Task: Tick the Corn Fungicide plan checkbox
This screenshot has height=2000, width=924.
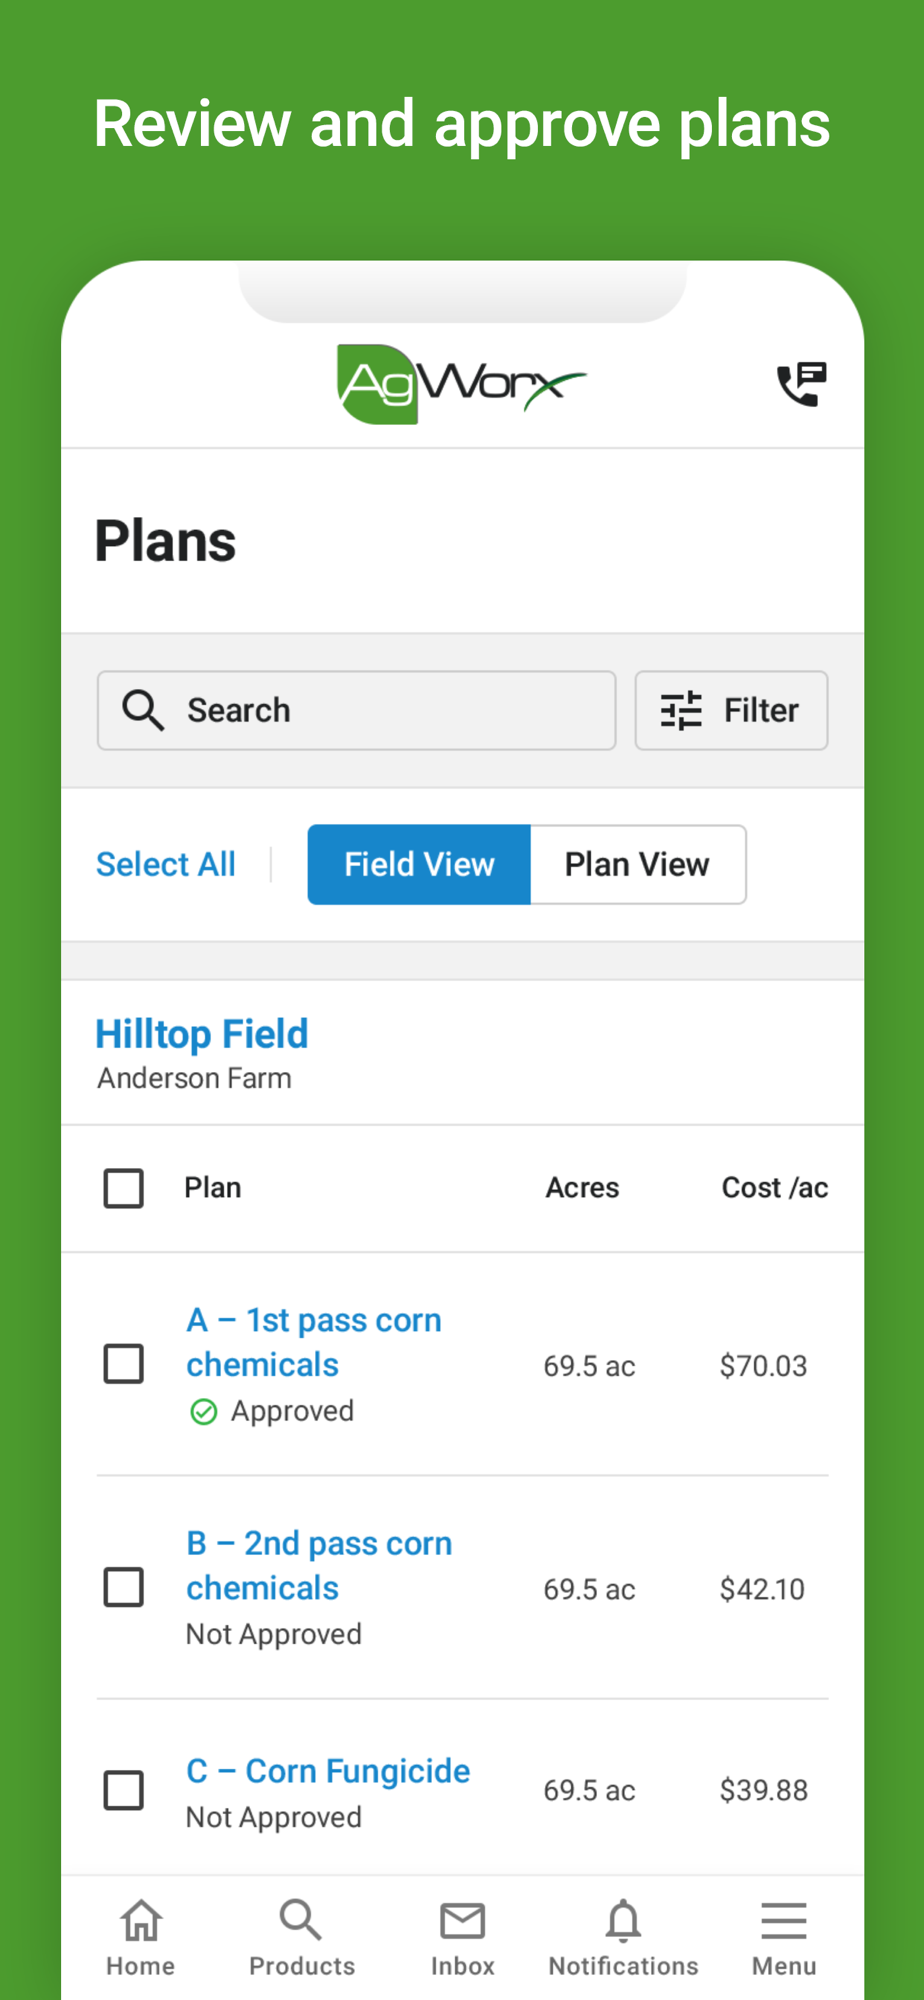Action: pos(124,1790)
